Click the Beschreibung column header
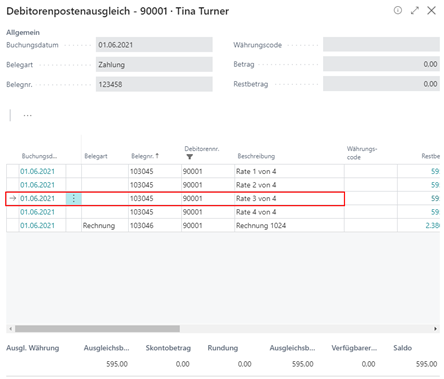 tap(256, 156)
